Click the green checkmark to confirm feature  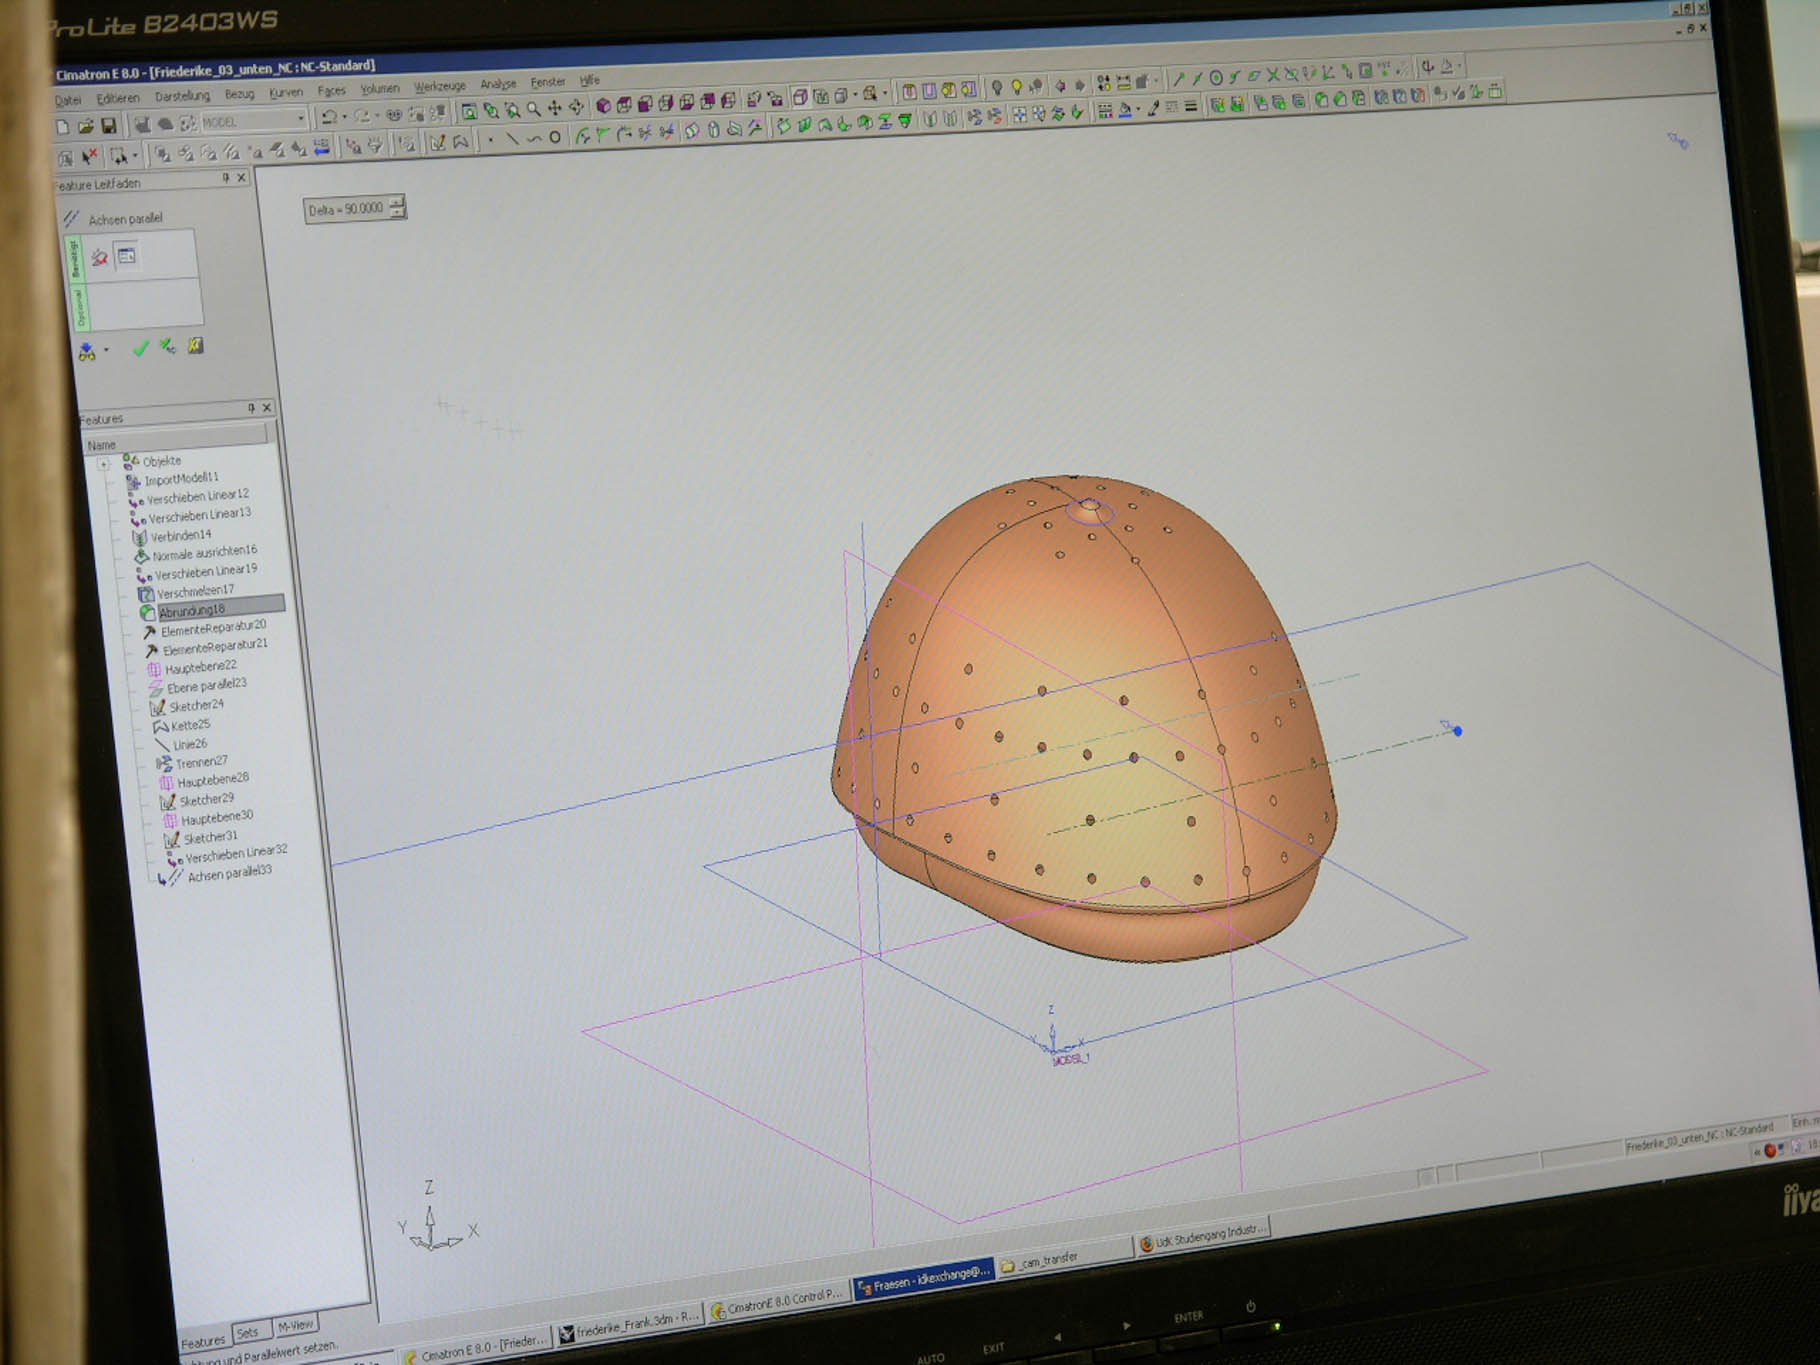pos(140,347)
